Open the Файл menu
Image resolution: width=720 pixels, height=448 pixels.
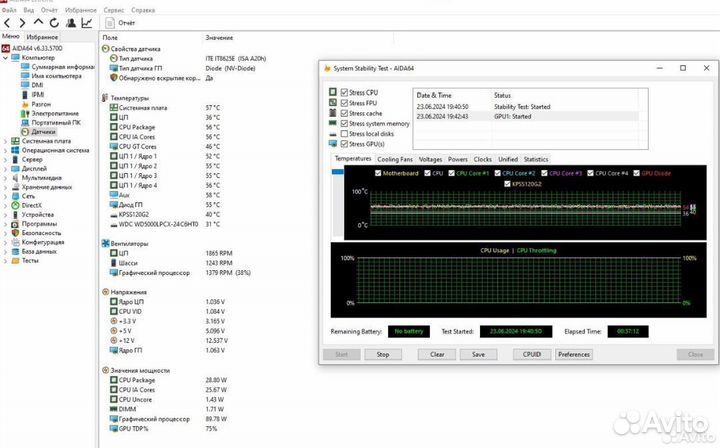coord(9,10)
